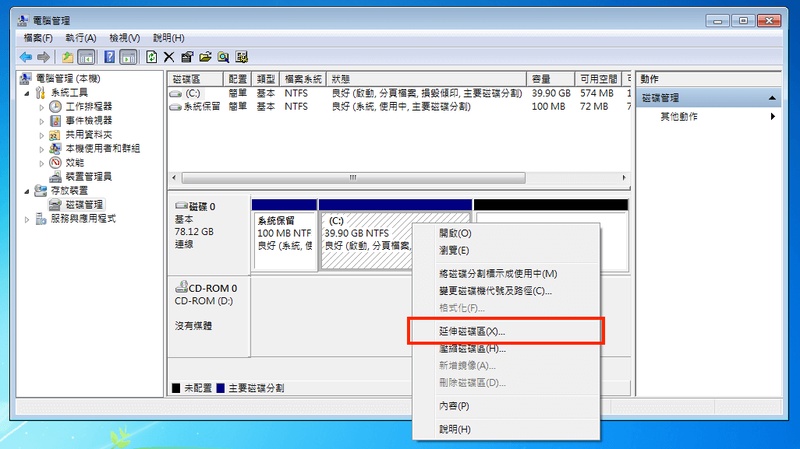Image resolution: width=800 pixels, height=449 pixels.
Task: Sort by the 檔案系統 column header
Action: pyautogui.click(x=303, y=79)
